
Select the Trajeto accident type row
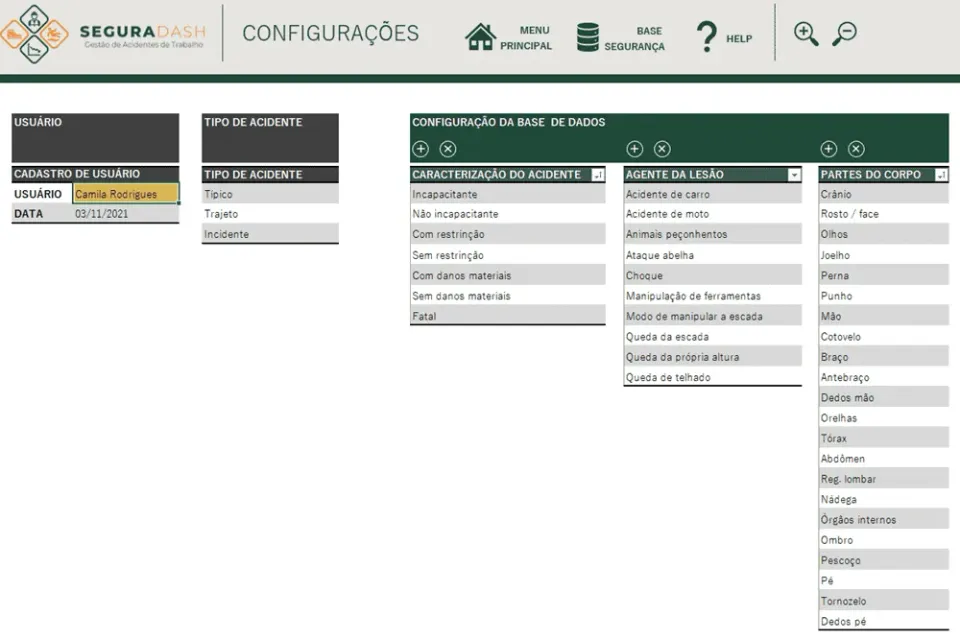pyautogui.click(x=270, y=214)
